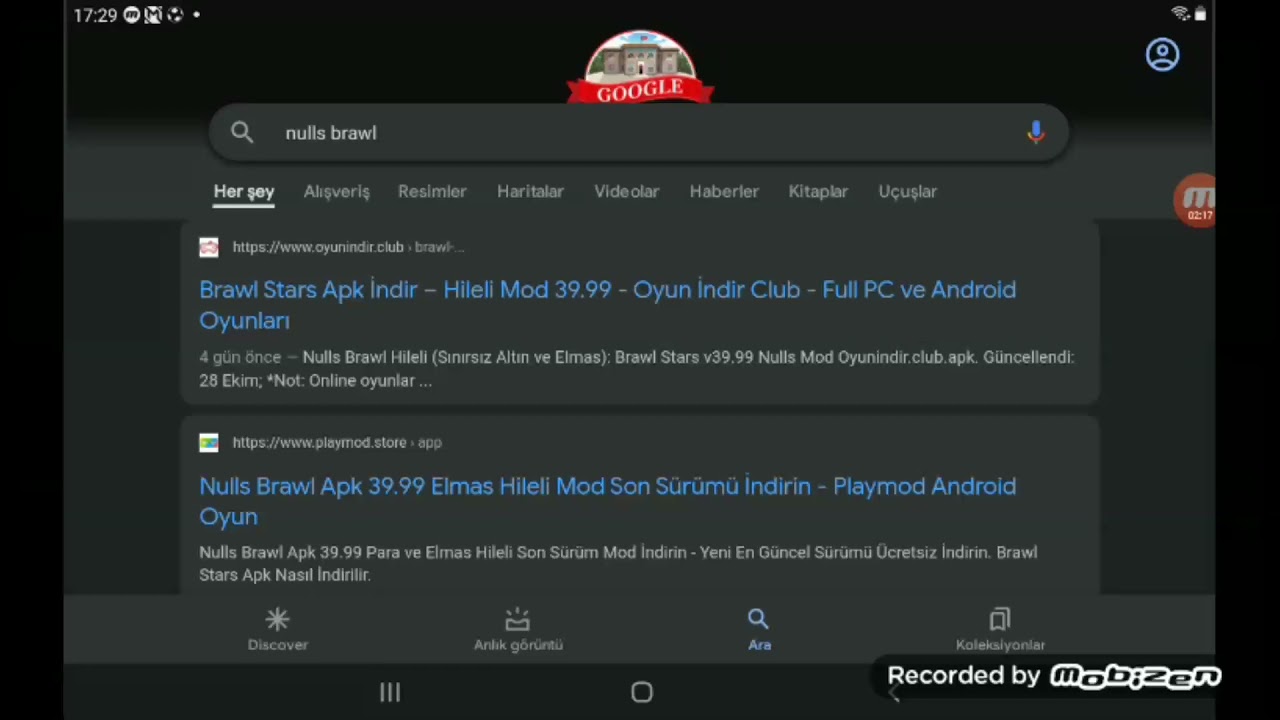Tap the Android home button
1280x720 pixels.
pos(642,692)
